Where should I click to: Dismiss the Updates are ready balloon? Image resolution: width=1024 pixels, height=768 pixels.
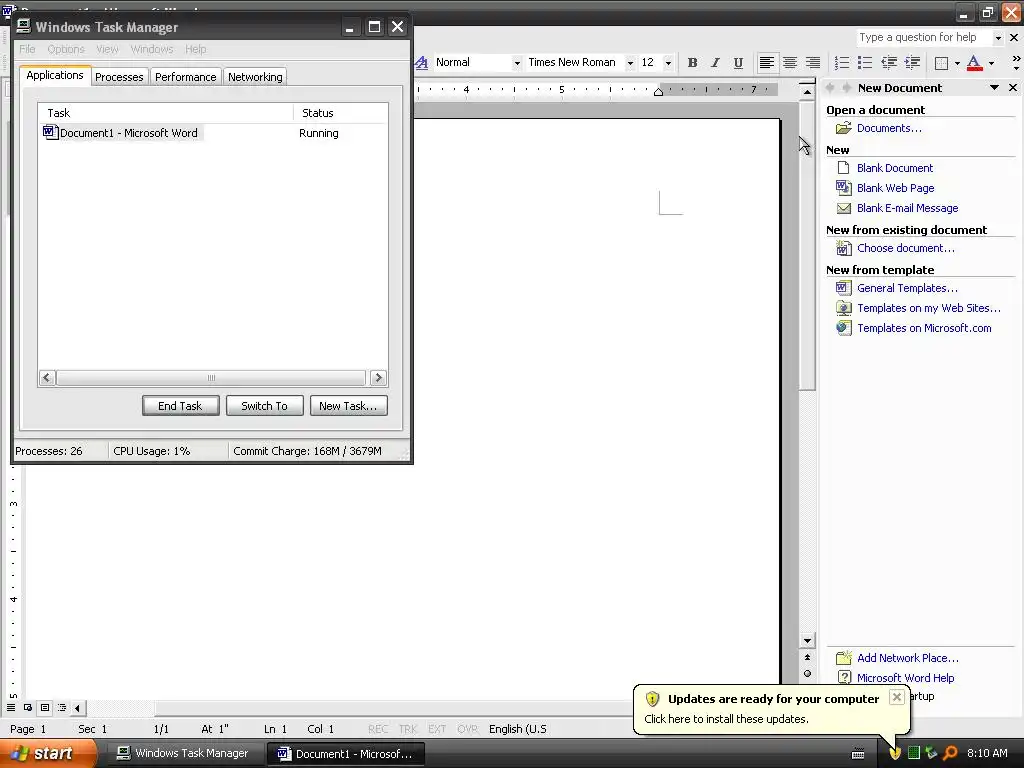click(x=897, y=697)
